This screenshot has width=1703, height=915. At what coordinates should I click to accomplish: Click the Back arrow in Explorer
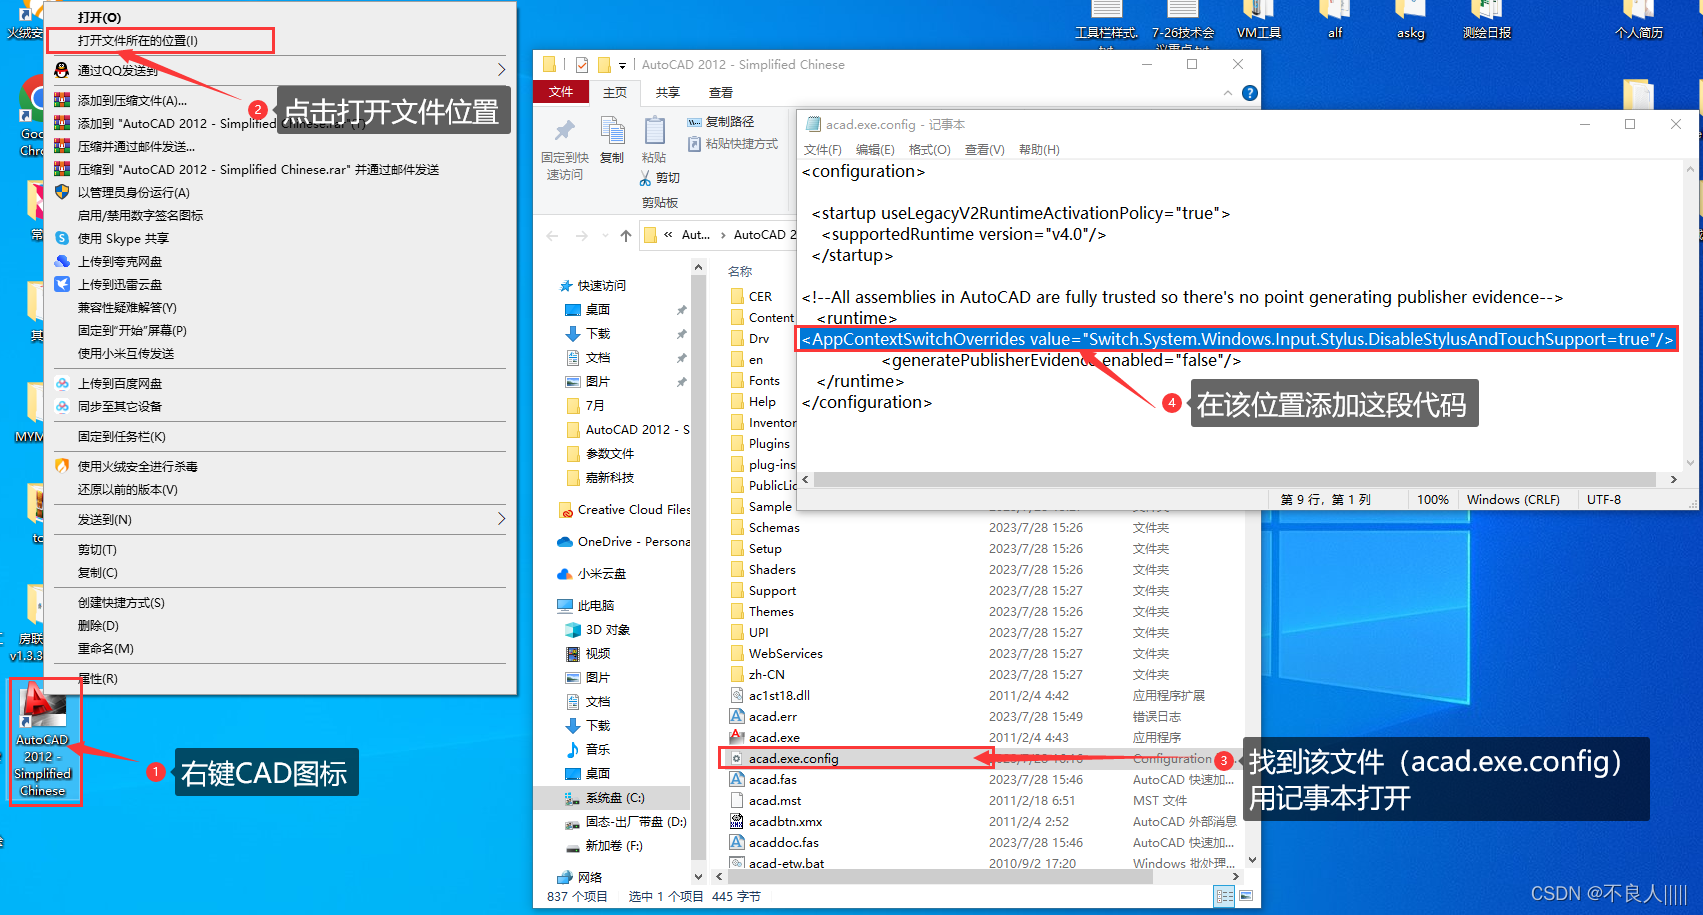[x=552, y=235]
